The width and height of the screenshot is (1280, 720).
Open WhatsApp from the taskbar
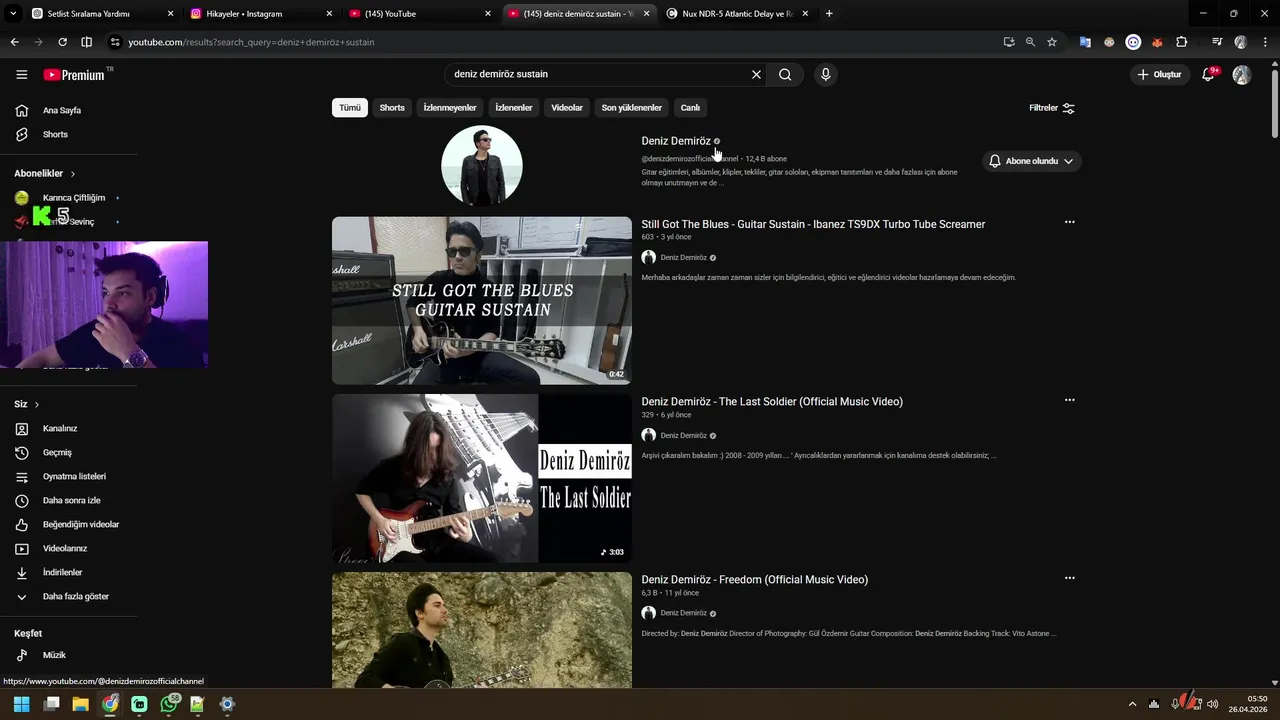(168, 704)
